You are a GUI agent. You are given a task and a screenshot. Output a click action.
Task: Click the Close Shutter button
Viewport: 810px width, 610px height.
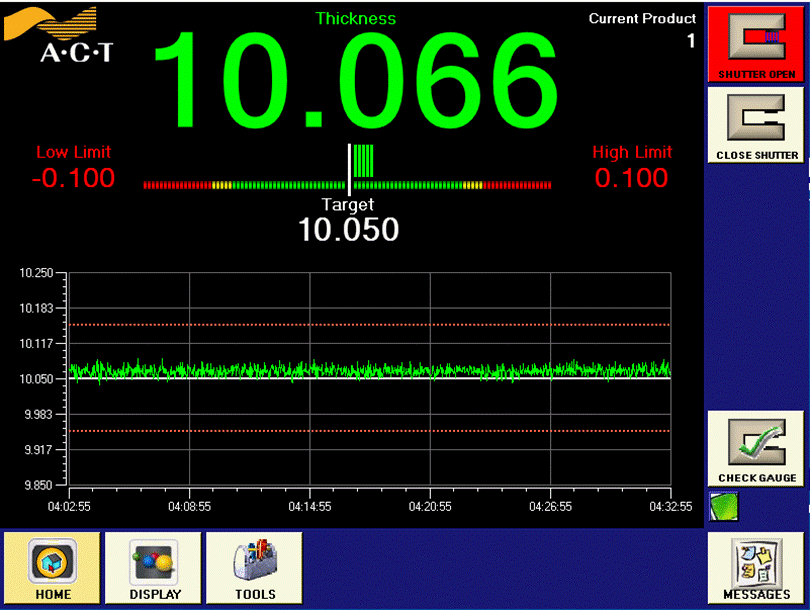756,125
